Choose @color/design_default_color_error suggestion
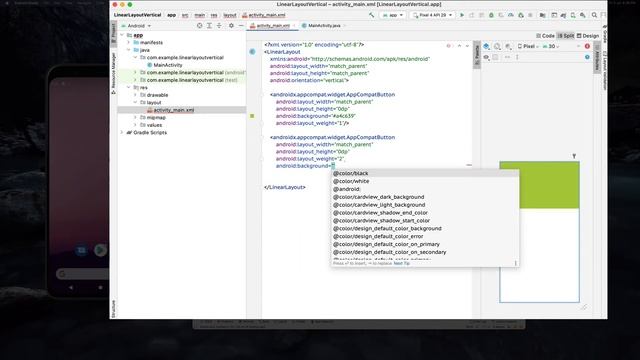Image resolution: width=640 pixels, height=360 pixels. click(424, 236)
